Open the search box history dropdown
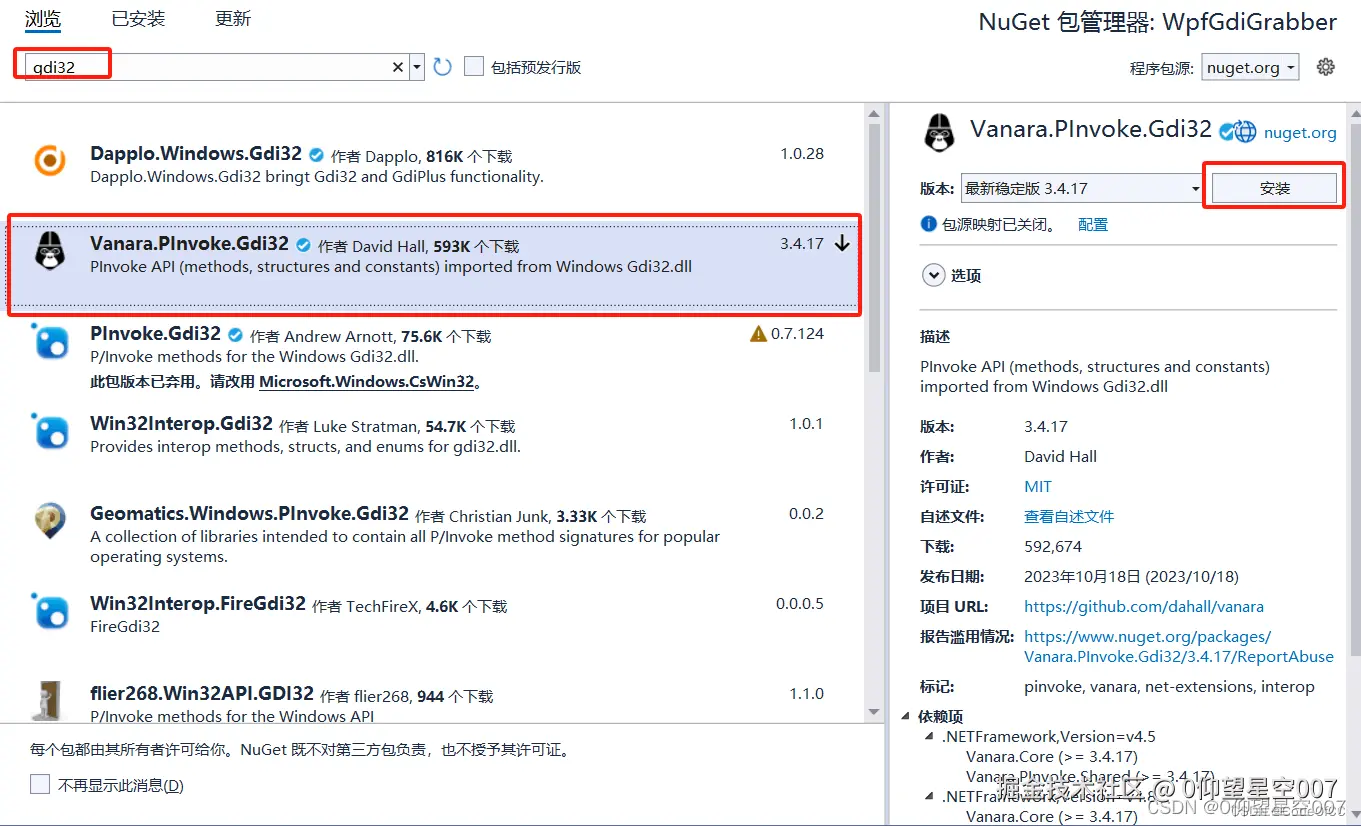Screen dimensions: 1361x826 (x=417, y=67)
